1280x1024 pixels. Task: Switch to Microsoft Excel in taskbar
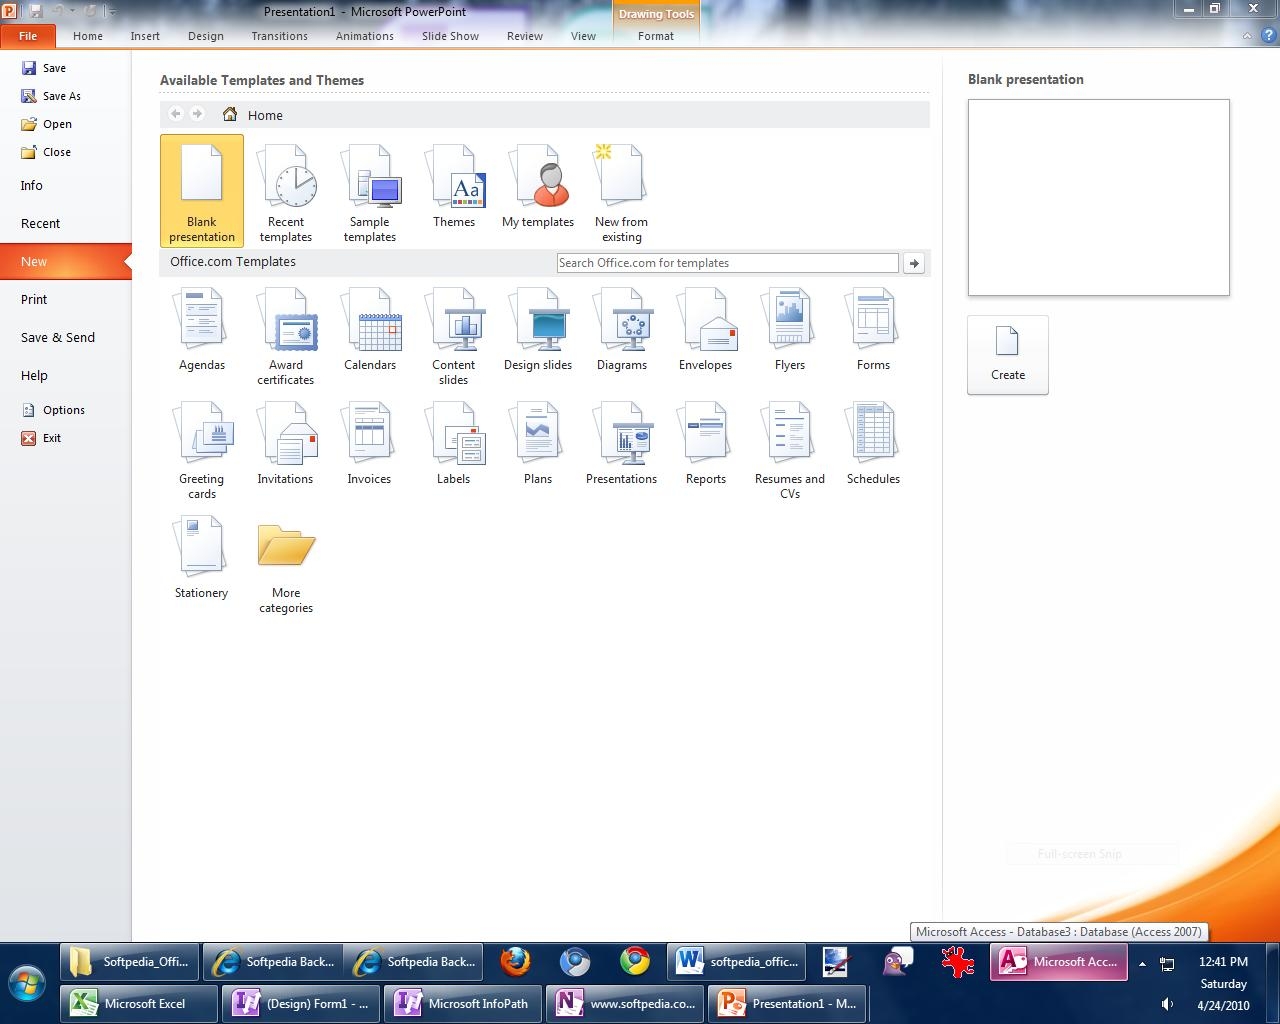[x=139, y=1003]
